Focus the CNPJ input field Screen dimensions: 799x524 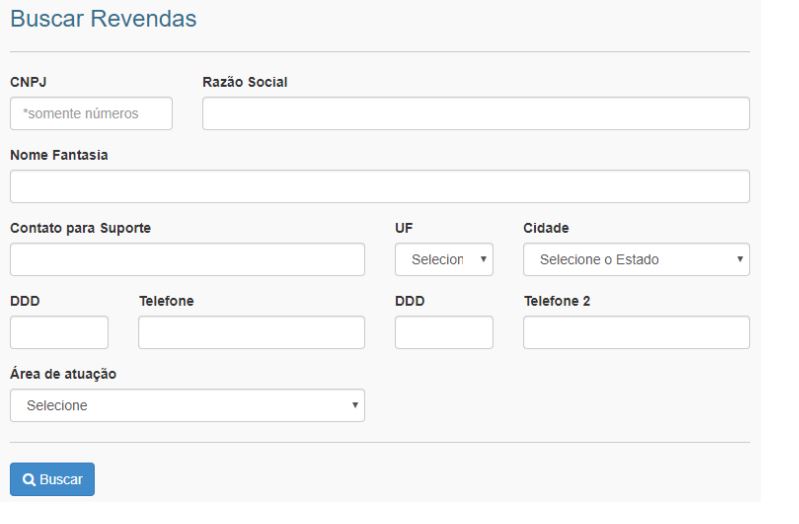tap(91, 114)
